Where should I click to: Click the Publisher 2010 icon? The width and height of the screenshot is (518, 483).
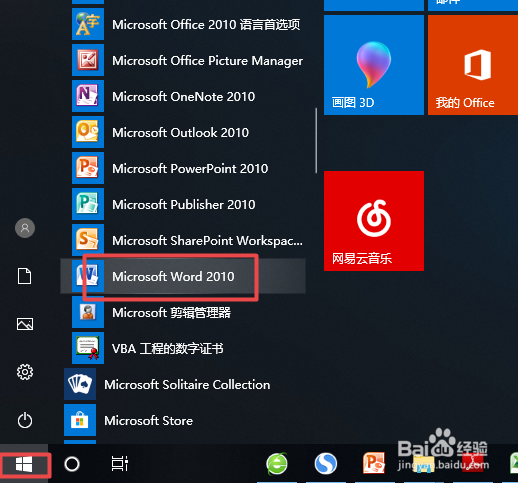pyautogui.click(x=88, y=204)
